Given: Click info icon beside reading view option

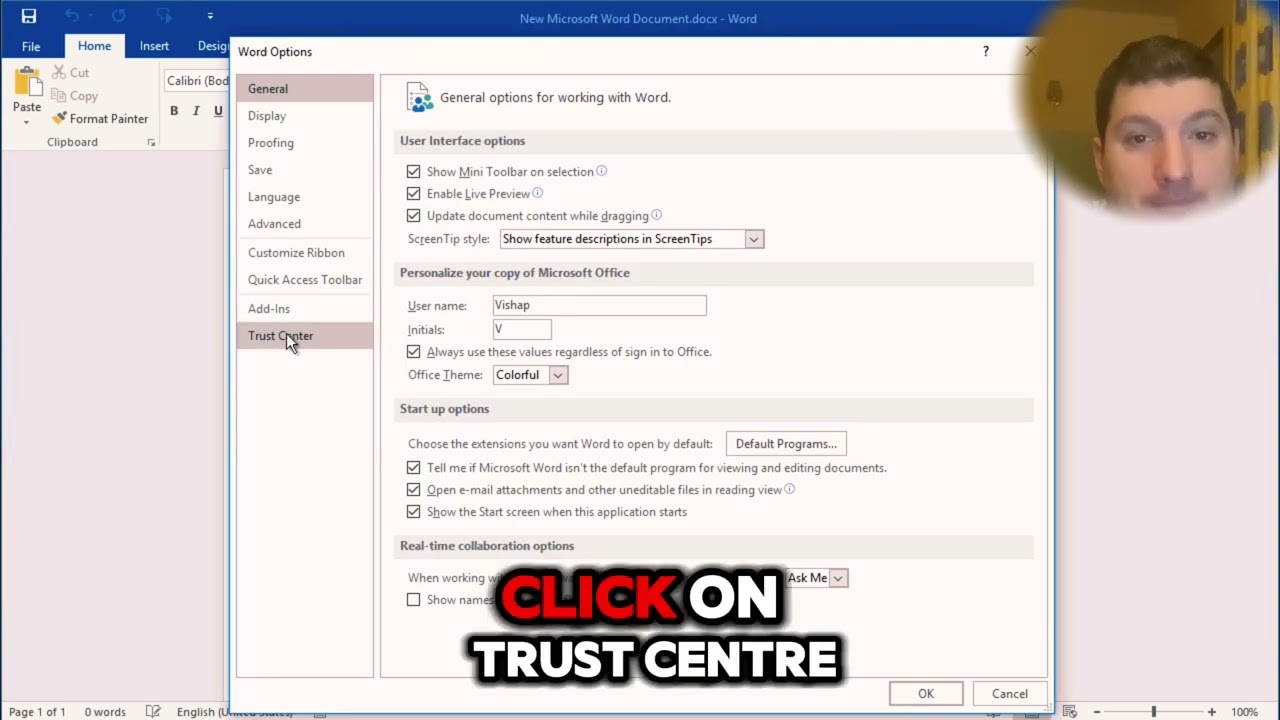Looking at the screenshot, I should click(x=789, y=489).
